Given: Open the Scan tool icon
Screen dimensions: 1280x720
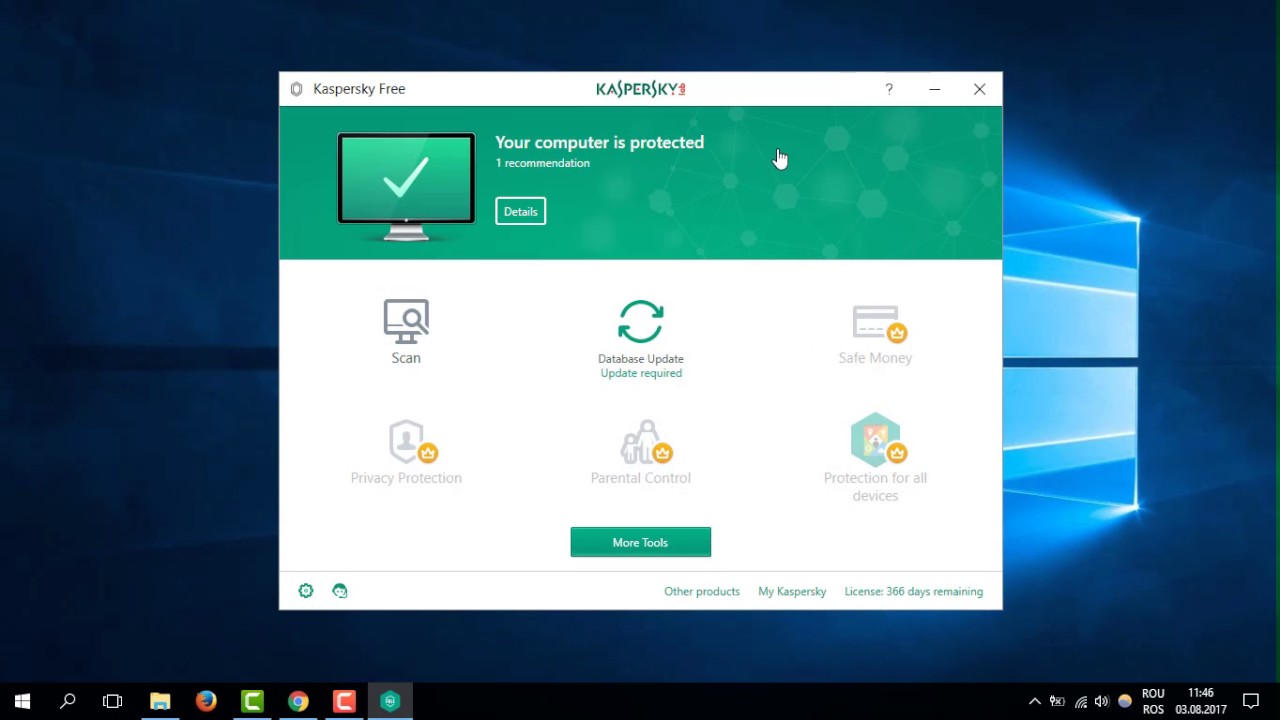Looking at the screenshot, I should click(406, 320).
